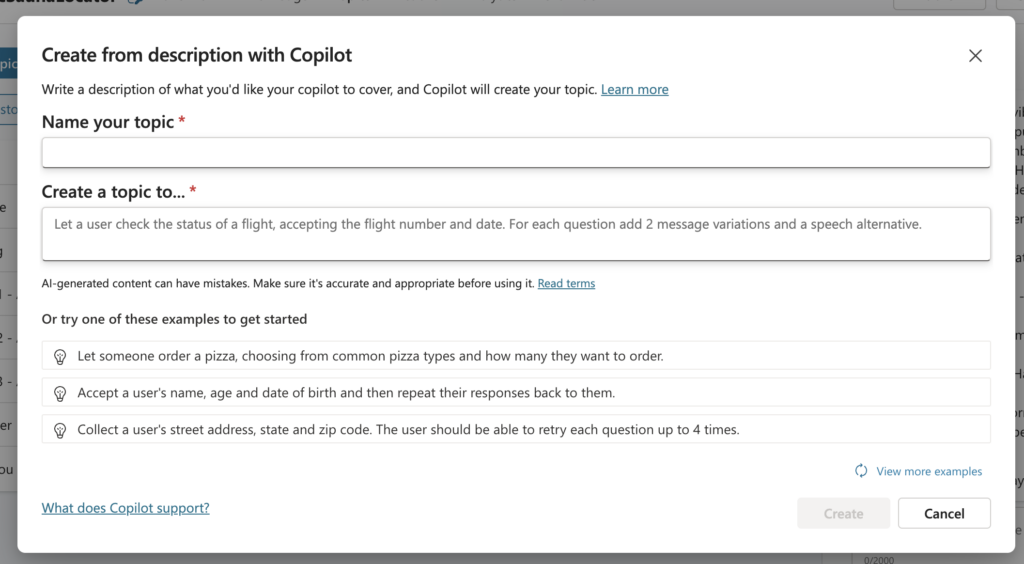Image resolution: width=1024 pixels, height=564 pixels.
Task: Click the Create a topic to label
Action: point(113,191)
